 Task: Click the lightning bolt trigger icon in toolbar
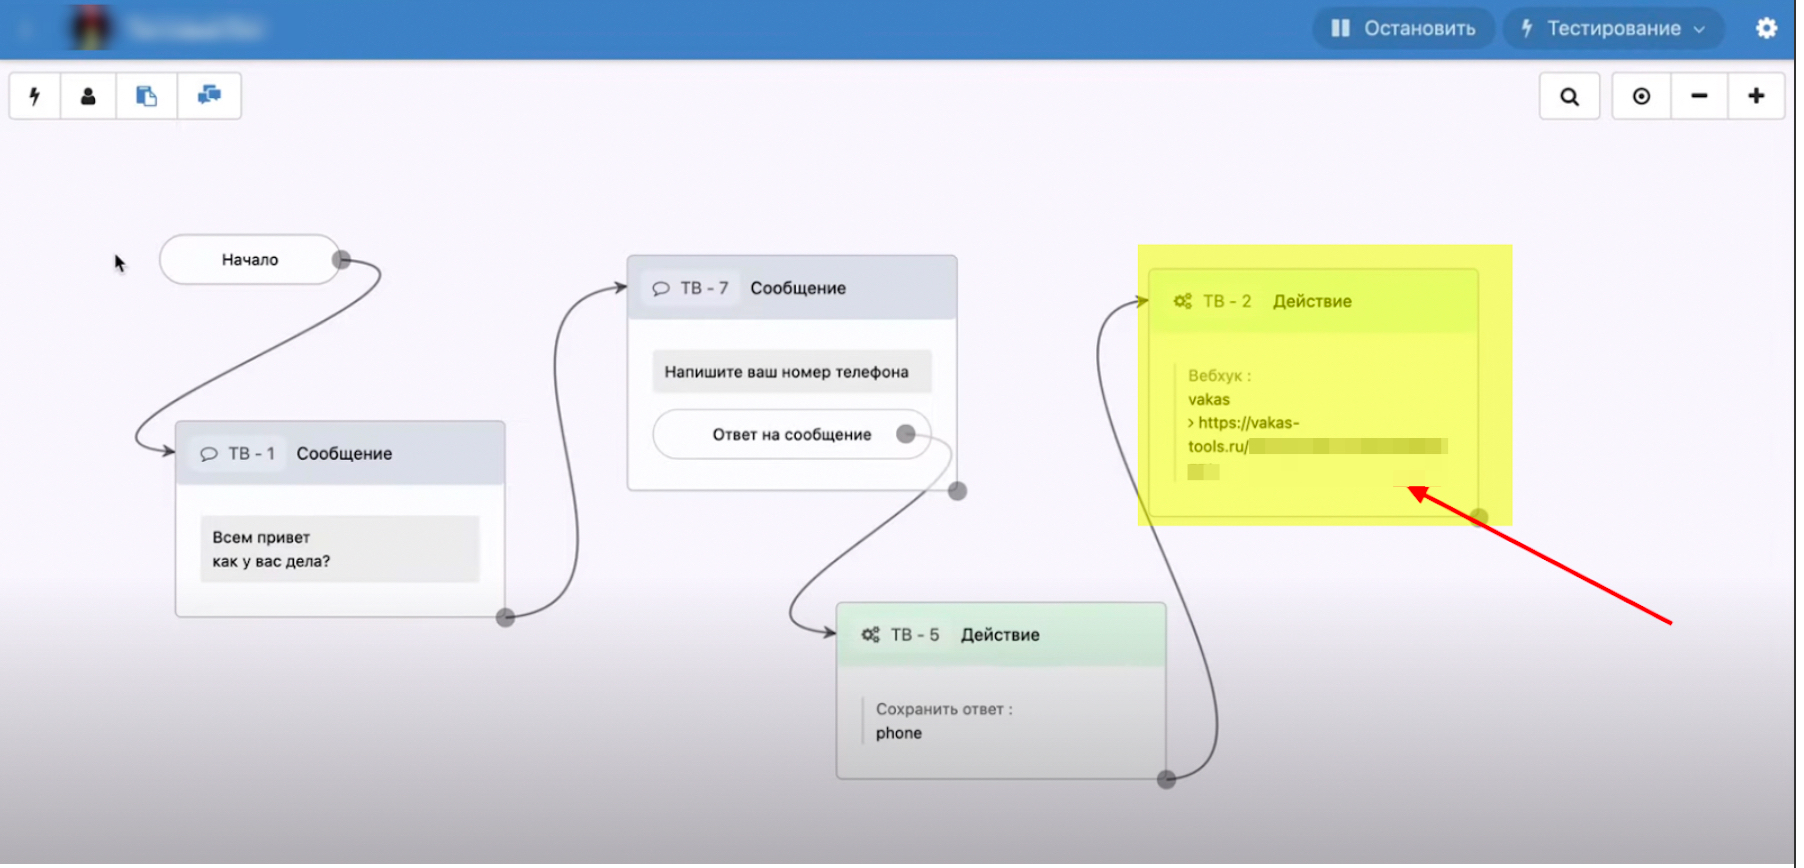(35, 96)
